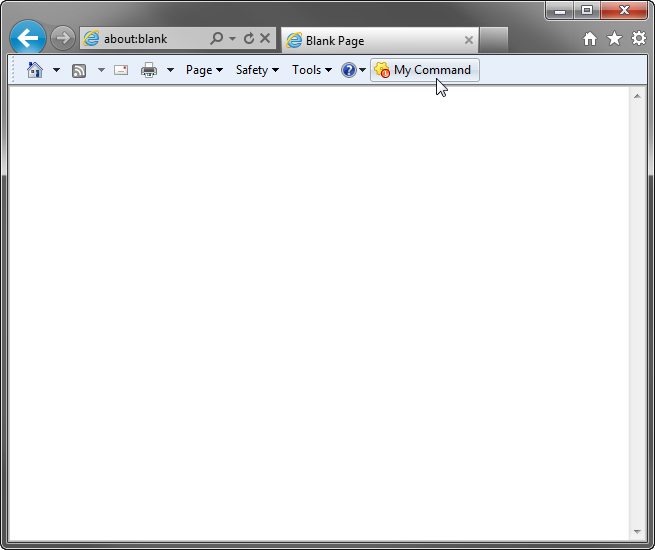Viewport: 655px width, 550px height.
Task: Open the Help dropdown arrow
Action: tap(362, 70)
